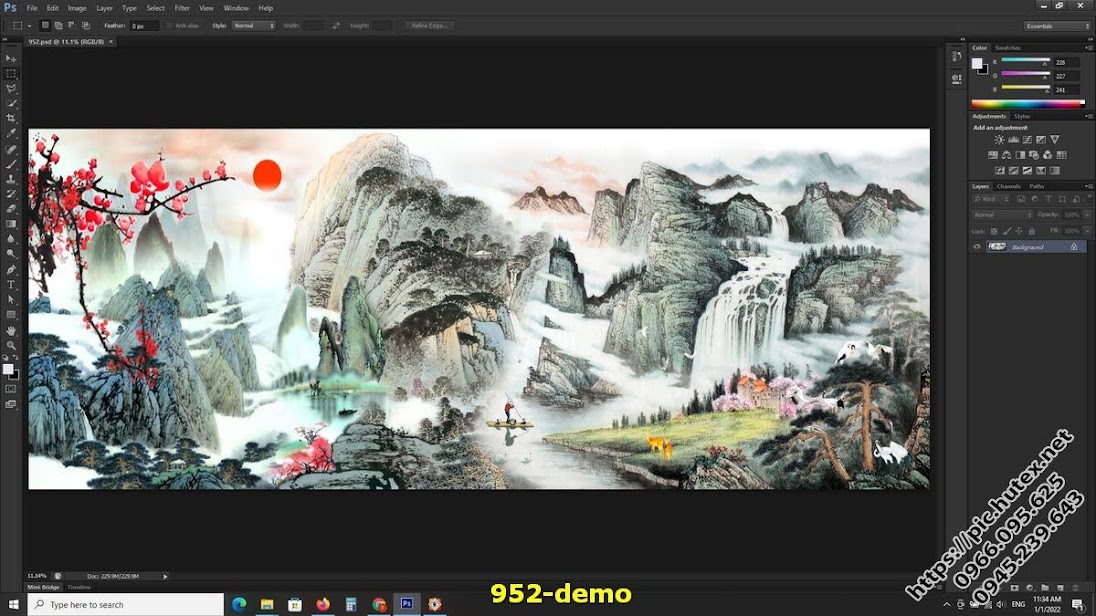Image resolution: width=1096 pixels, height=616 pixels.
Task: Select the Move tool
Action: click(11, 59)
